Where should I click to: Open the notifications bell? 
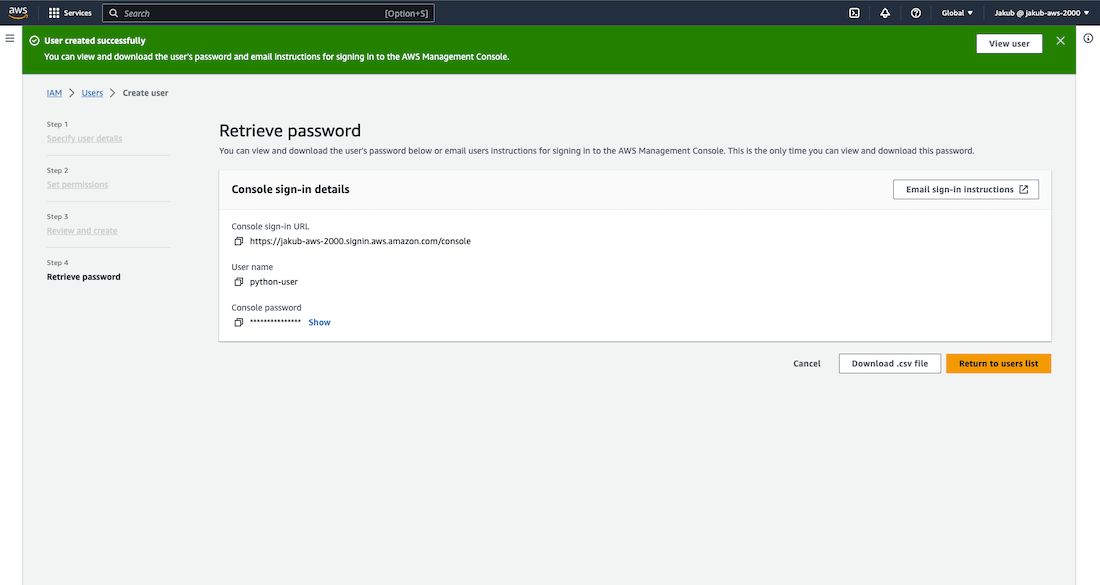pyautogui.click(x=885, y=13)
